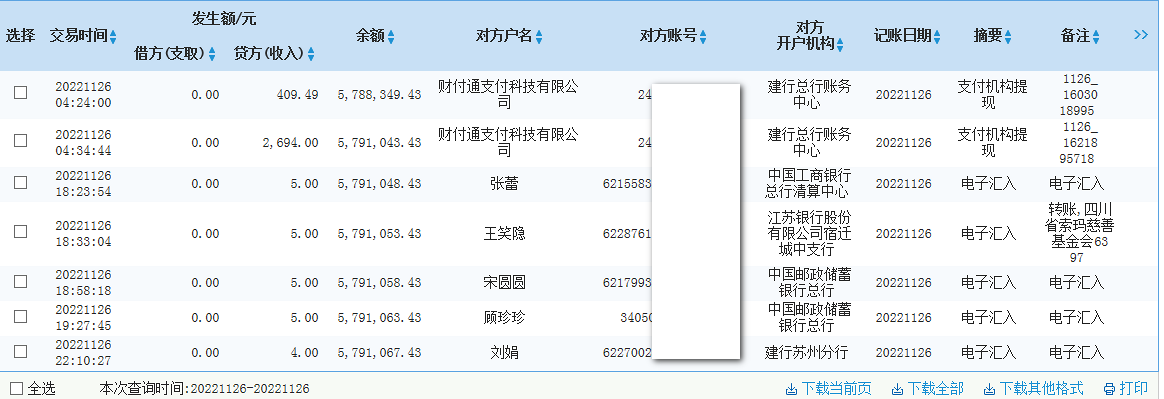Click 中国工商银行总行清算中心 institution cell
Image resolution: width=1164 pixels, height=399 pixels.
tap(808, 184)
